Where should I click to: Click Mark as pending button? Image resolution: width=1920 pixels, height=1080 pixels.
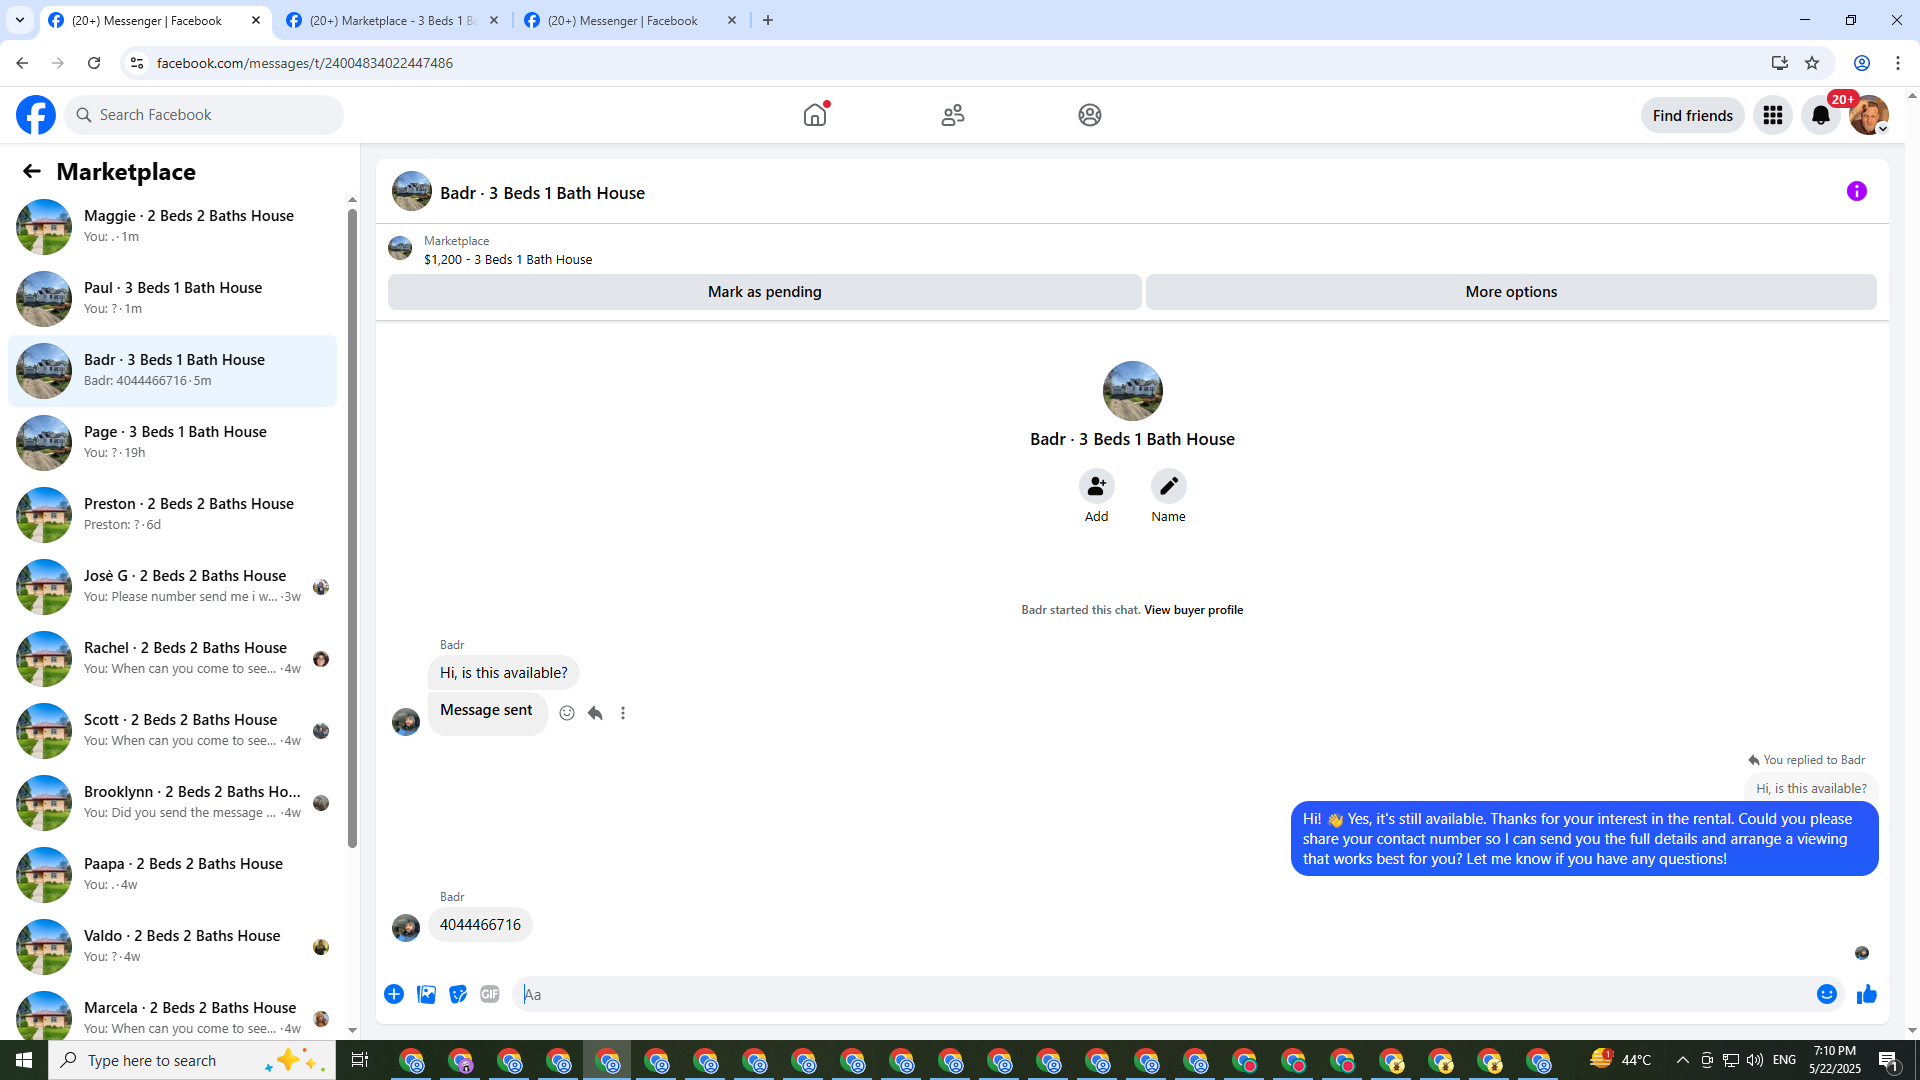(x=764, y=292)
